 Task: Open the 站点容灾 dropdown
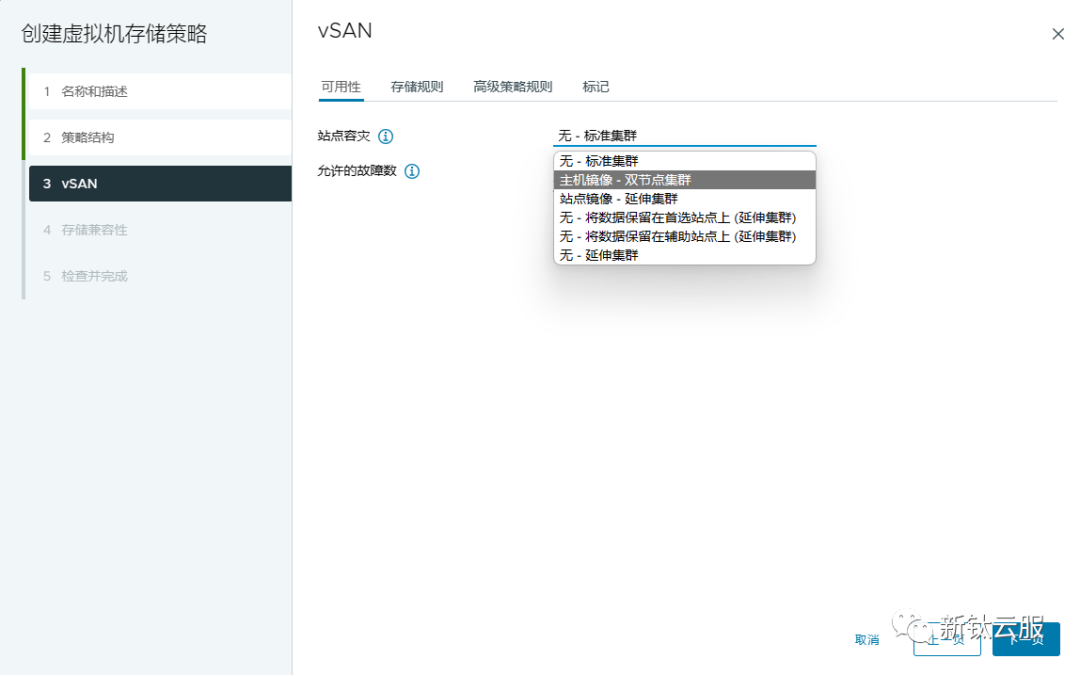tap(684, 134)
